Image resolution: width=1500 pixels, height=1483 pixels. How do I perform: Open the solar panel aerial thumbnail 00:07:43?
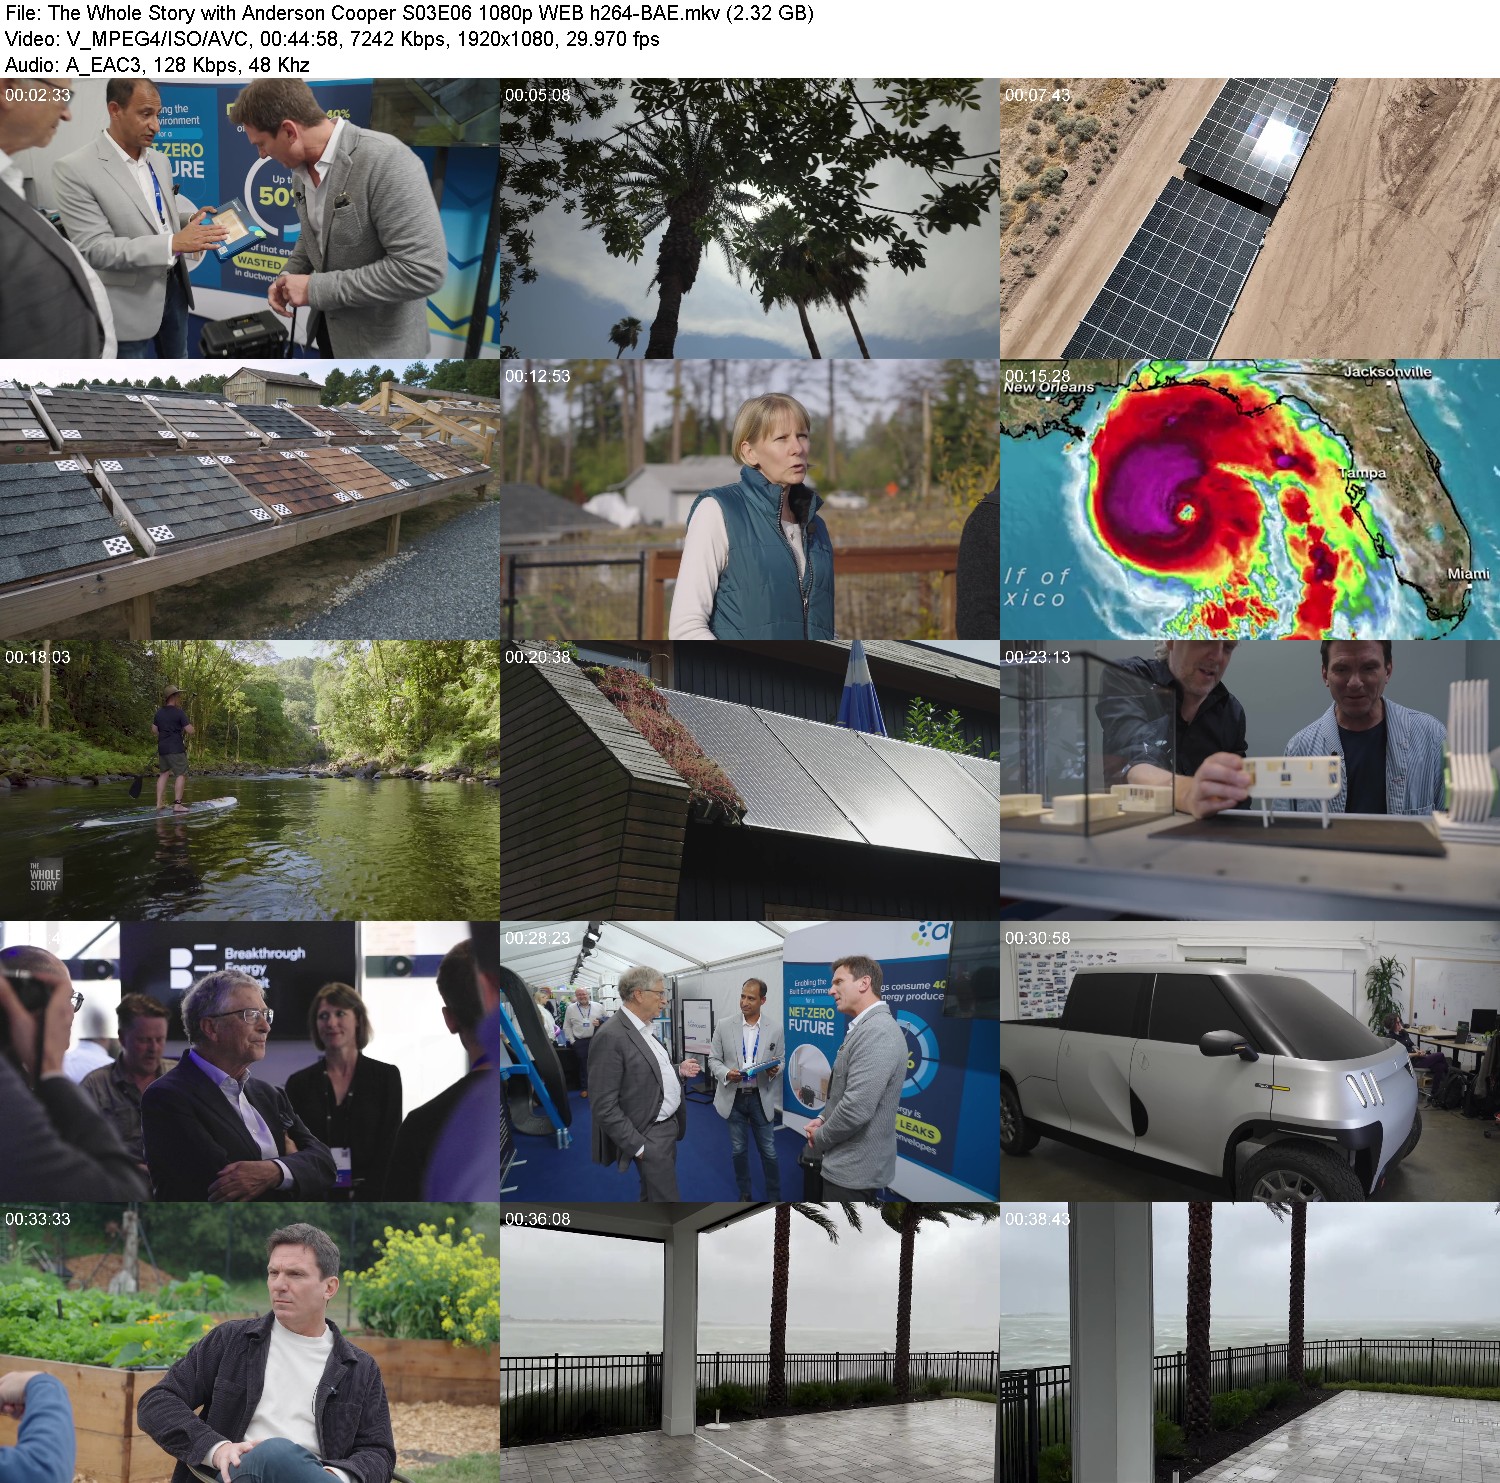pos(1250,218)
